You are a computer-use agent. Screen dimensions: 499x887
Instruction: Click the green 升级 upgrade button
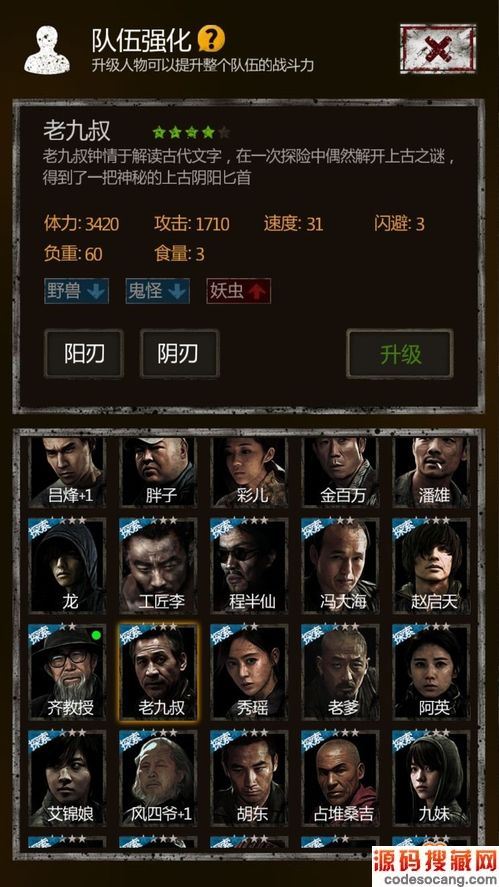(x=400, y=354)
